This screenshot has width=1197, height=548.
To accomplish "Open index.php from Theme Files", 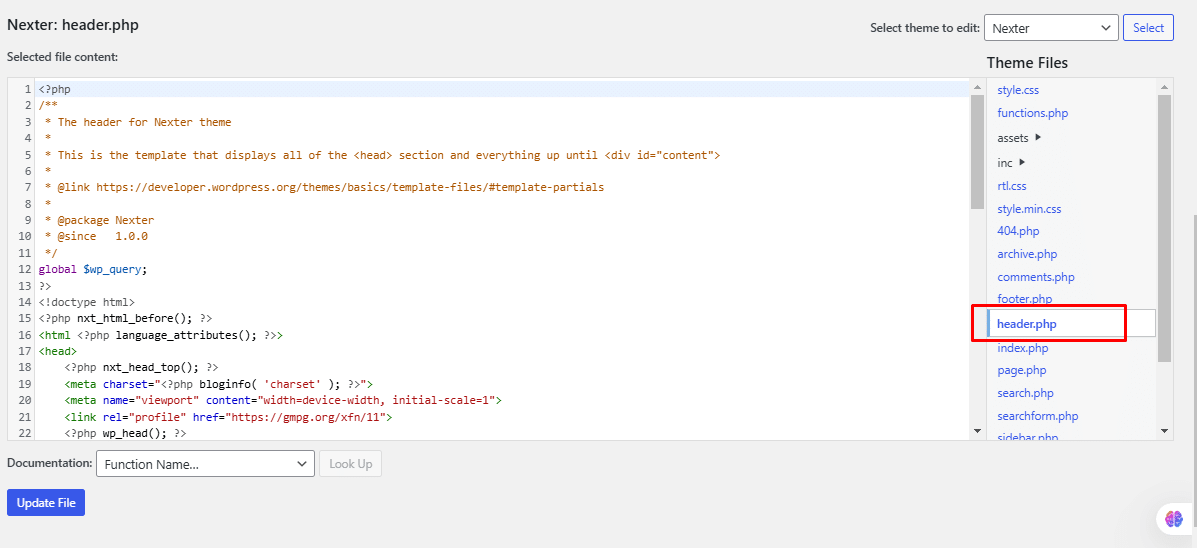I will [x=1022, y=348].
